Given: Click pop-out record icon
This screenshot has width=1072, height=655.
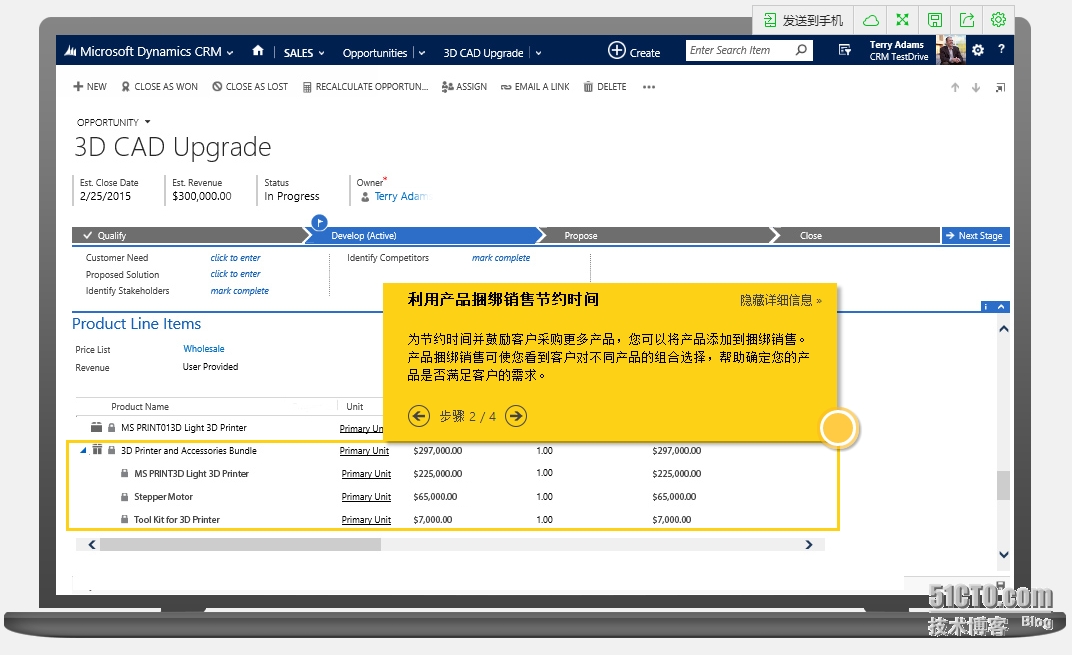Looking at the screenshot, I should [1000, 88].
